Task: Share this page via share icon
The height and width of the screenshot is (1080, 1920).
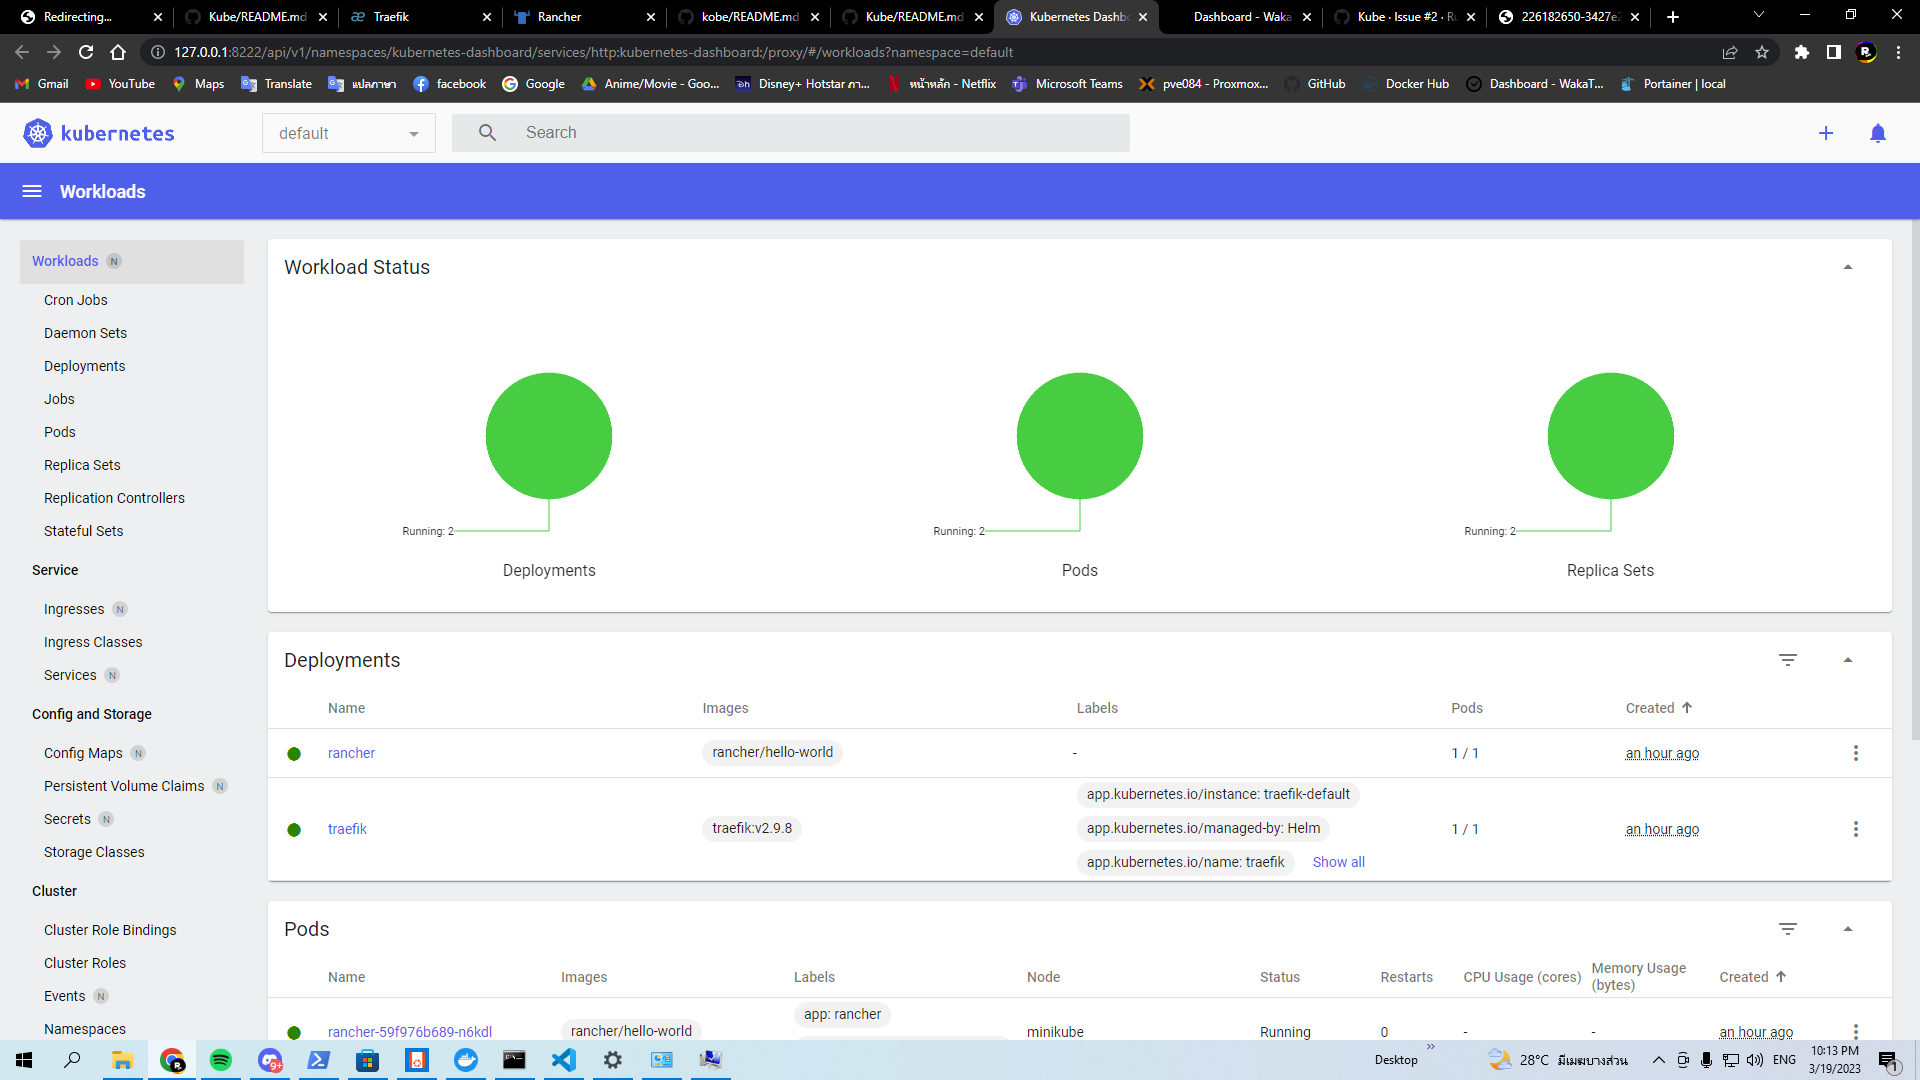Action: pos(1730,52)
